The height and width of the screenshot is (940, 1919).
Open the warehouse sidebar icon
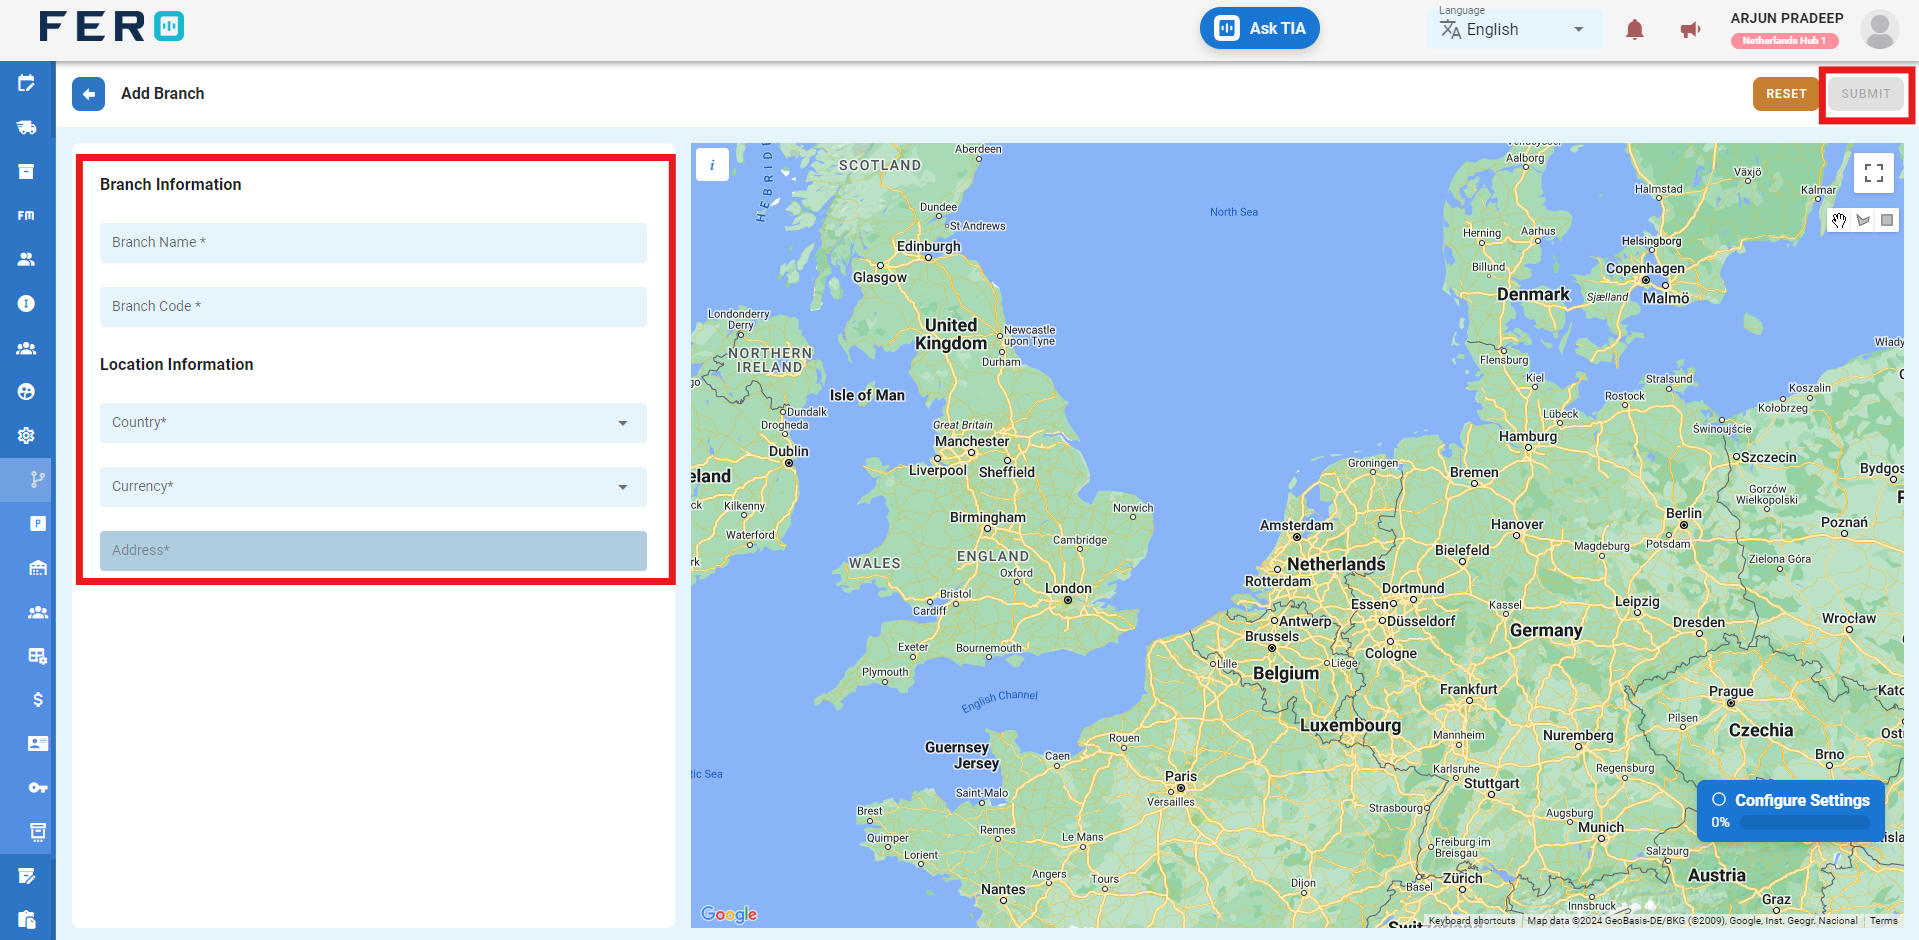tap(38, 568)
